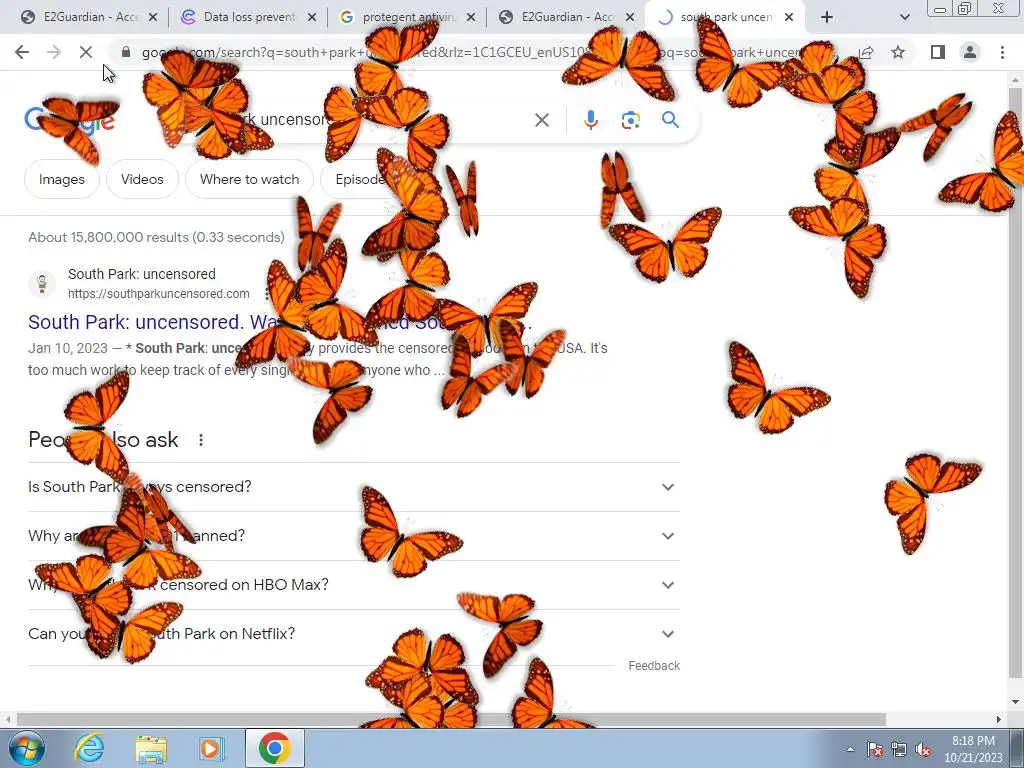1024x768 pixels.
Task: Toggle the browser side panel
Action: tap(938, 52)
